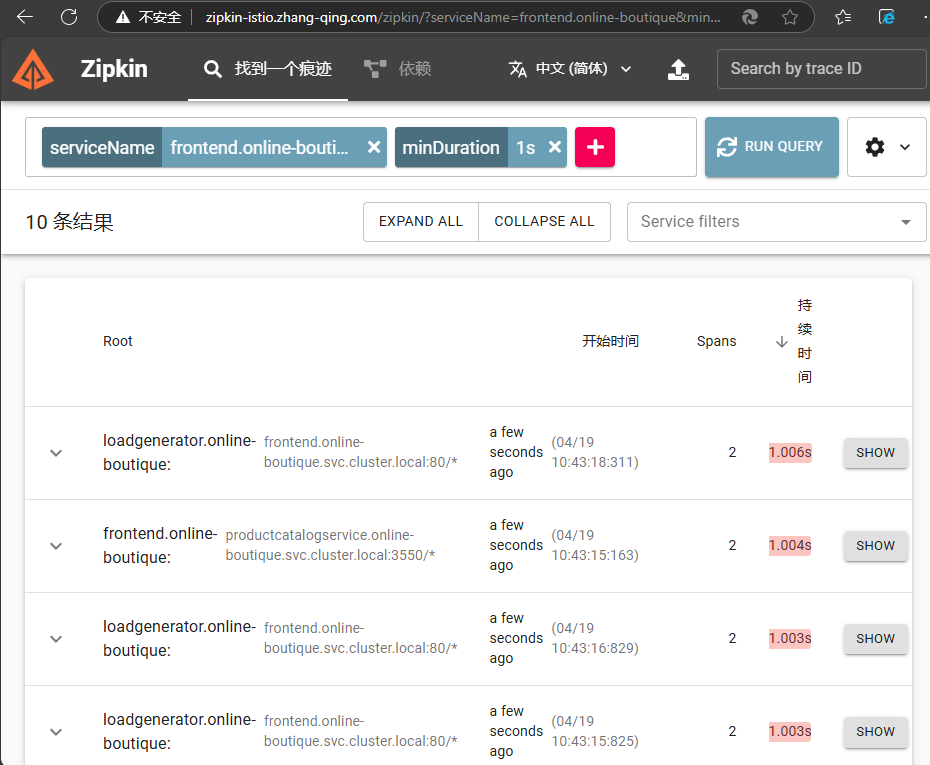Click the Internet Explorer mode icon
930x765 pixels.
pyautogui.click(x=887, y=17)
